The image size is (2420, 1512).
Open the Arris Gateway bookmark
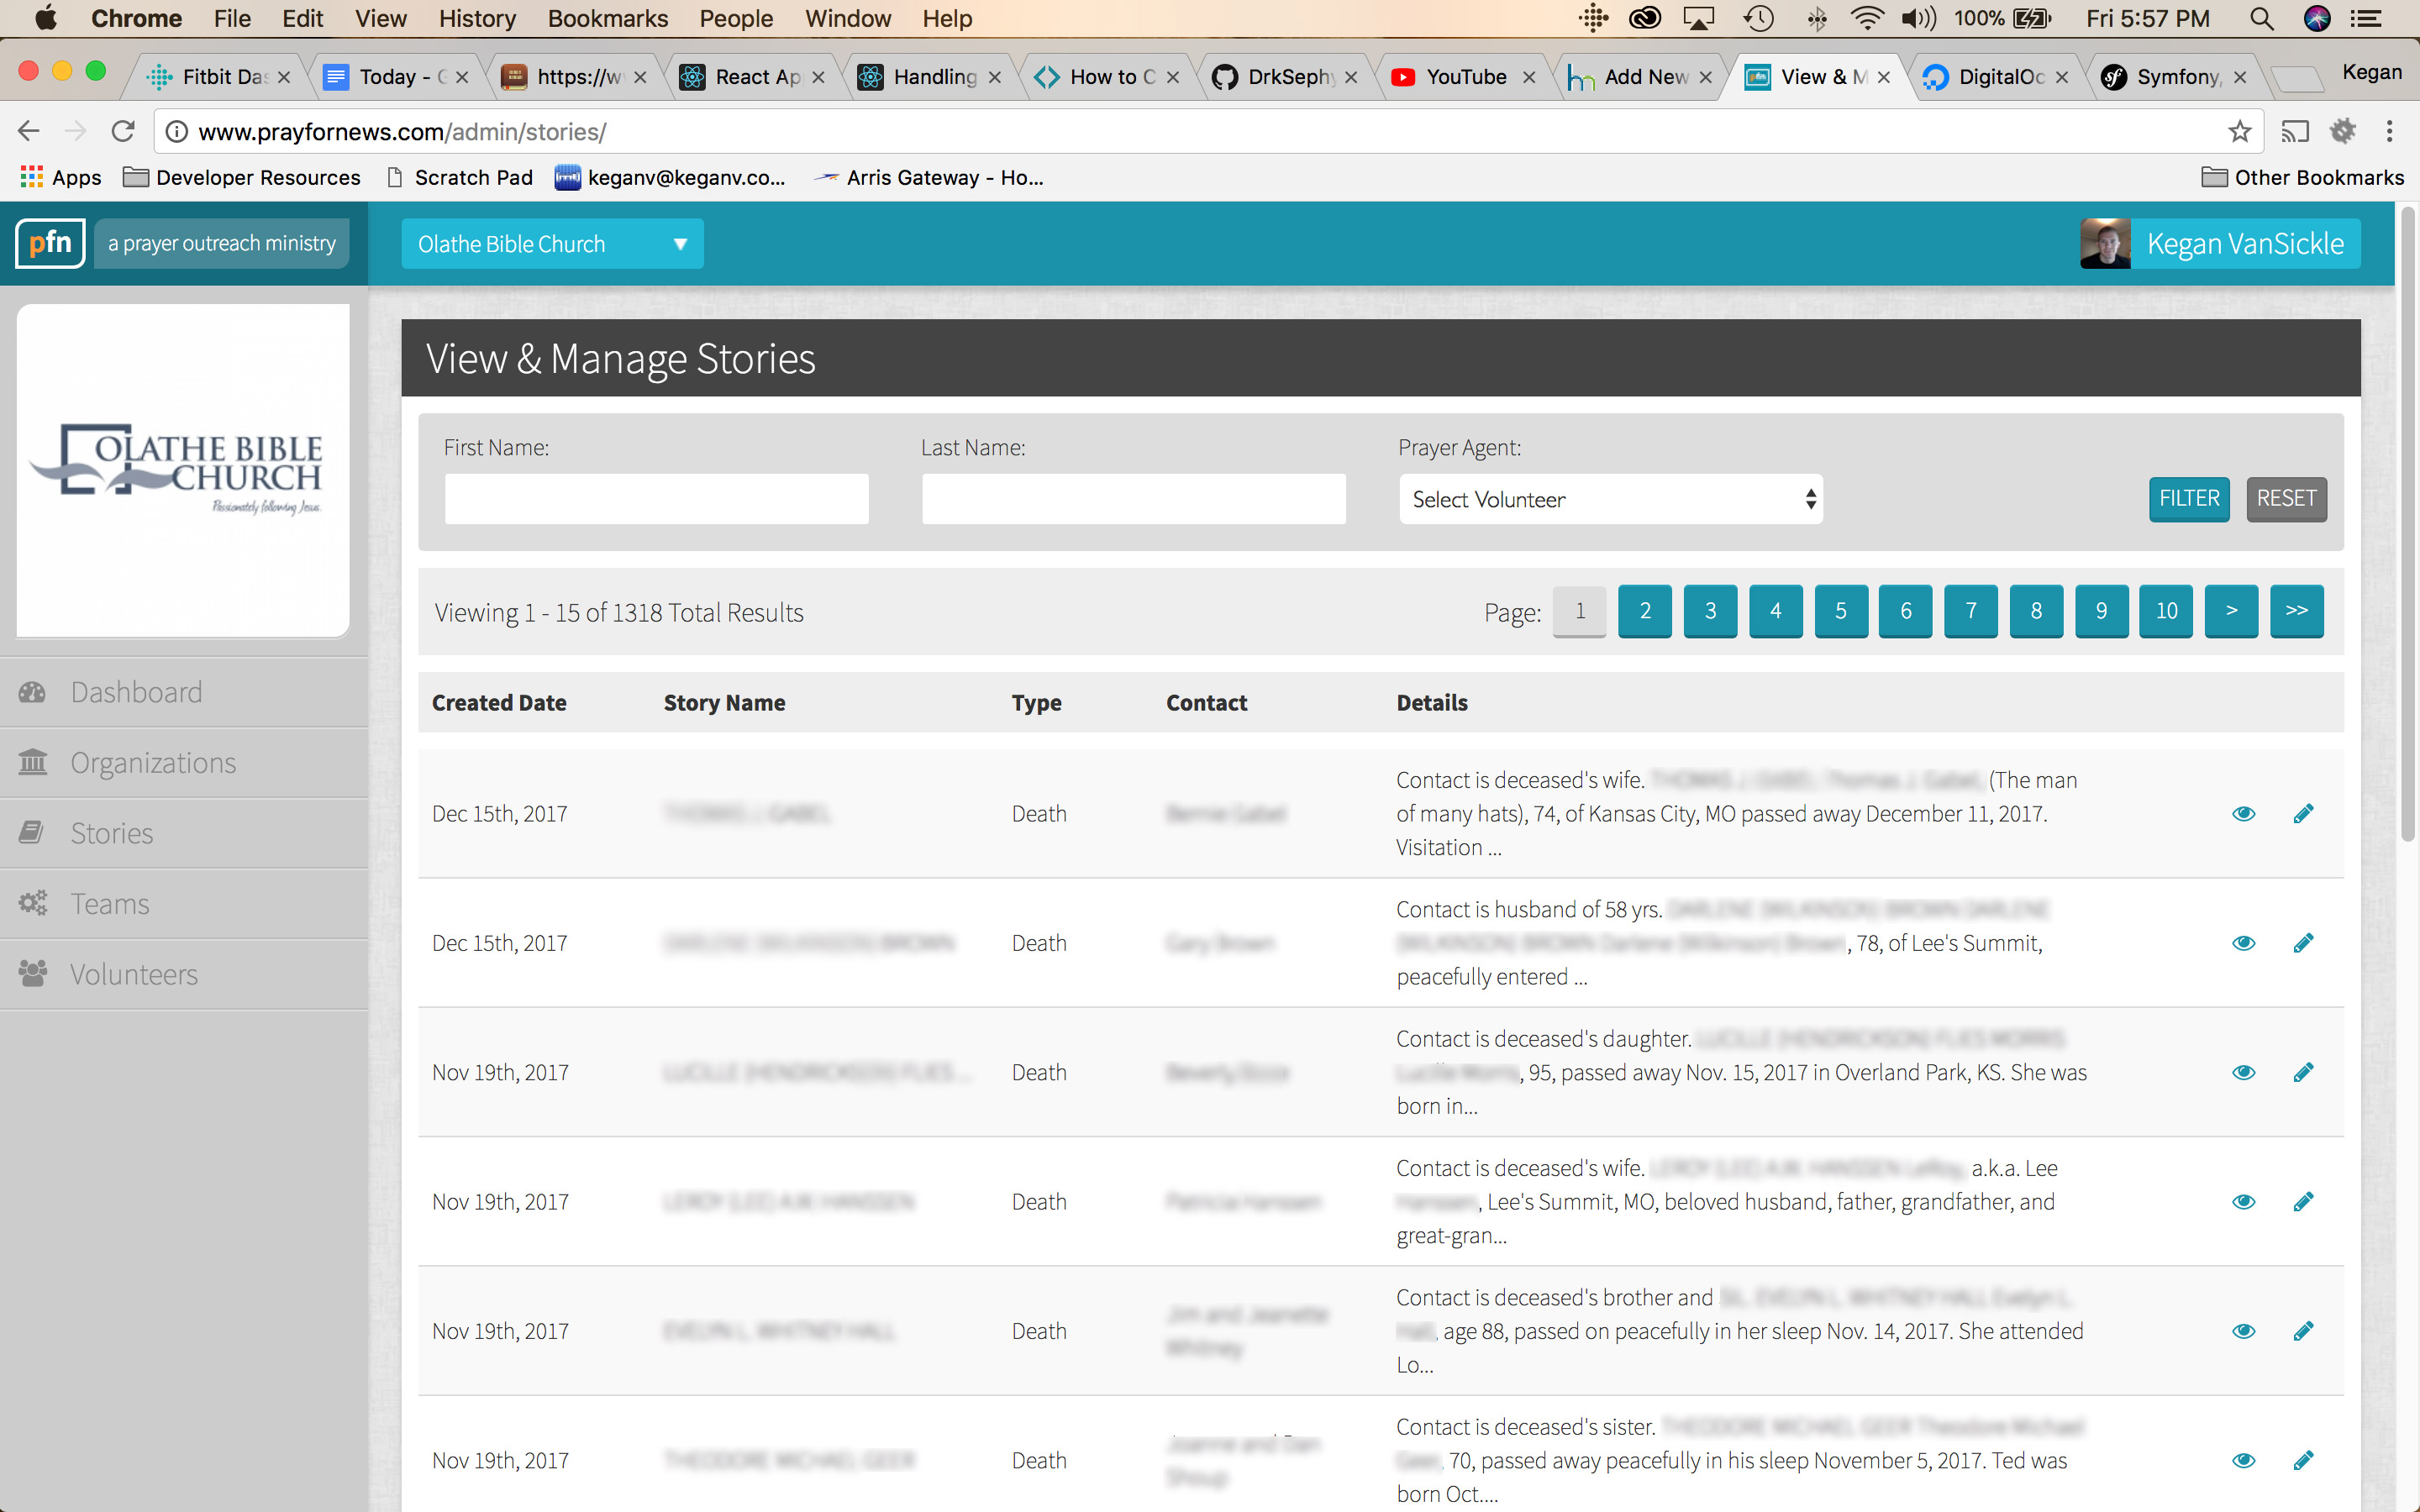[928, 177]
